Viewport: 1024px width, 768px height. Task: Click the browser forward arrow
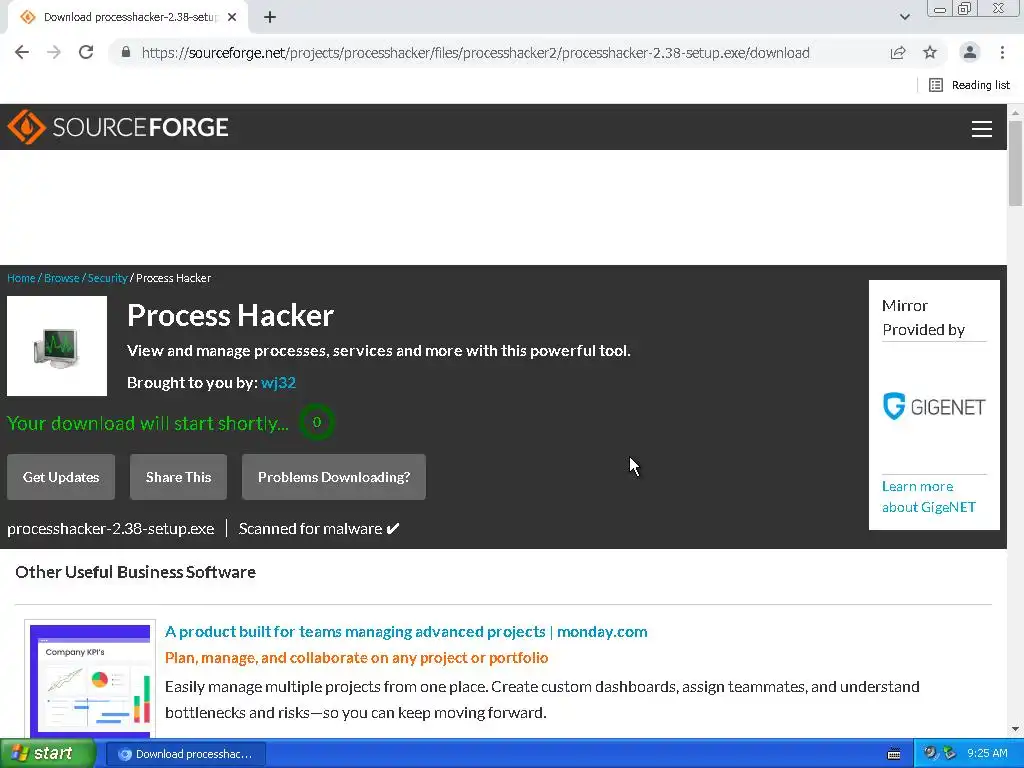click(x=54, y=52)
